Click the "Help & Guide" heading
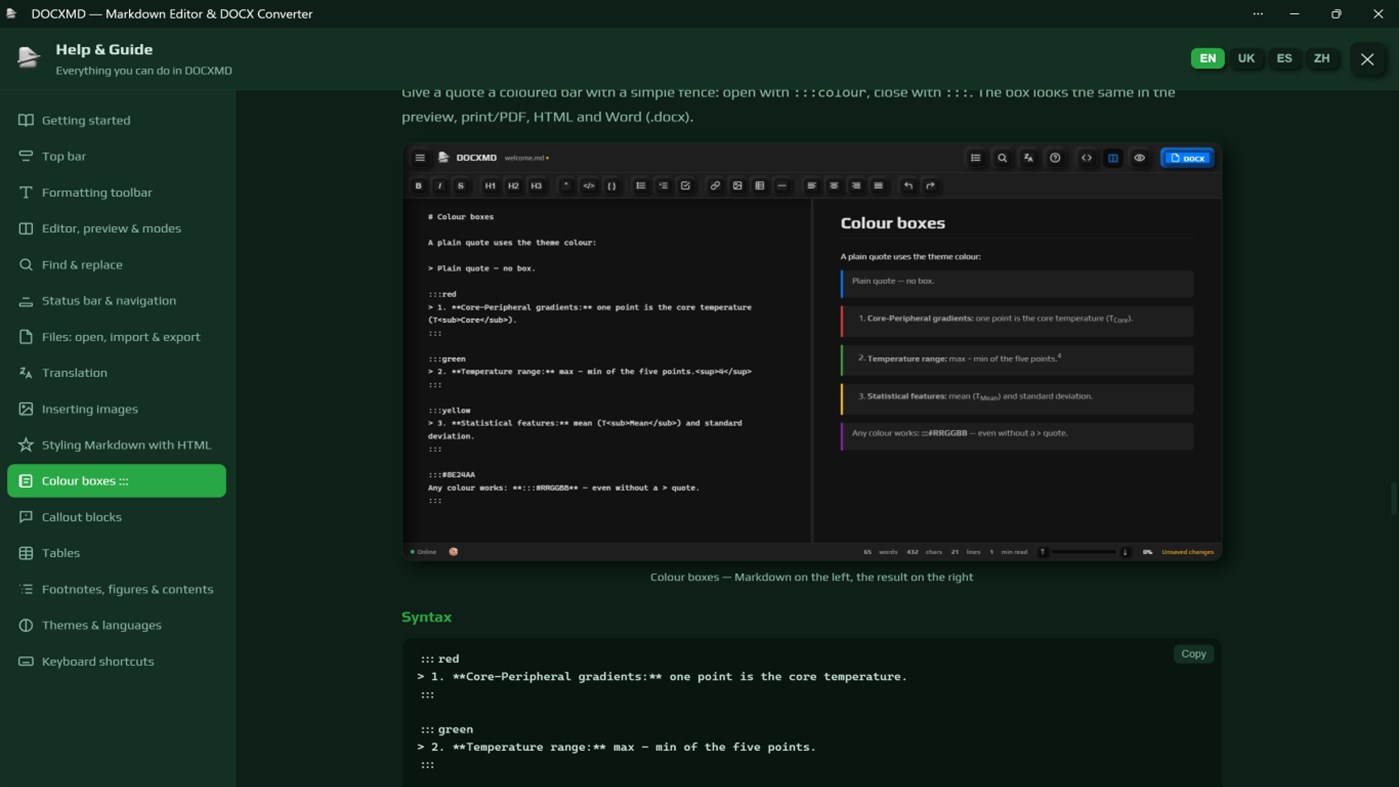Image resolution: width=1399 pixels, height=787 pixels. point(104,49)
